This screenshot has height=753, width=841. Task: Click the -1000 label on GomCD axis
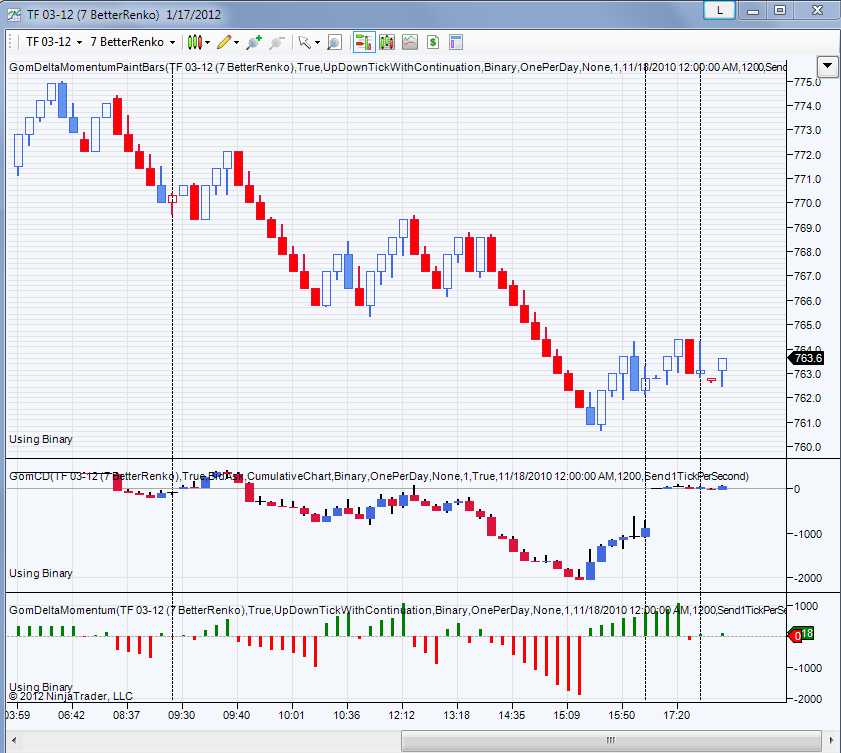click(807, 534)
